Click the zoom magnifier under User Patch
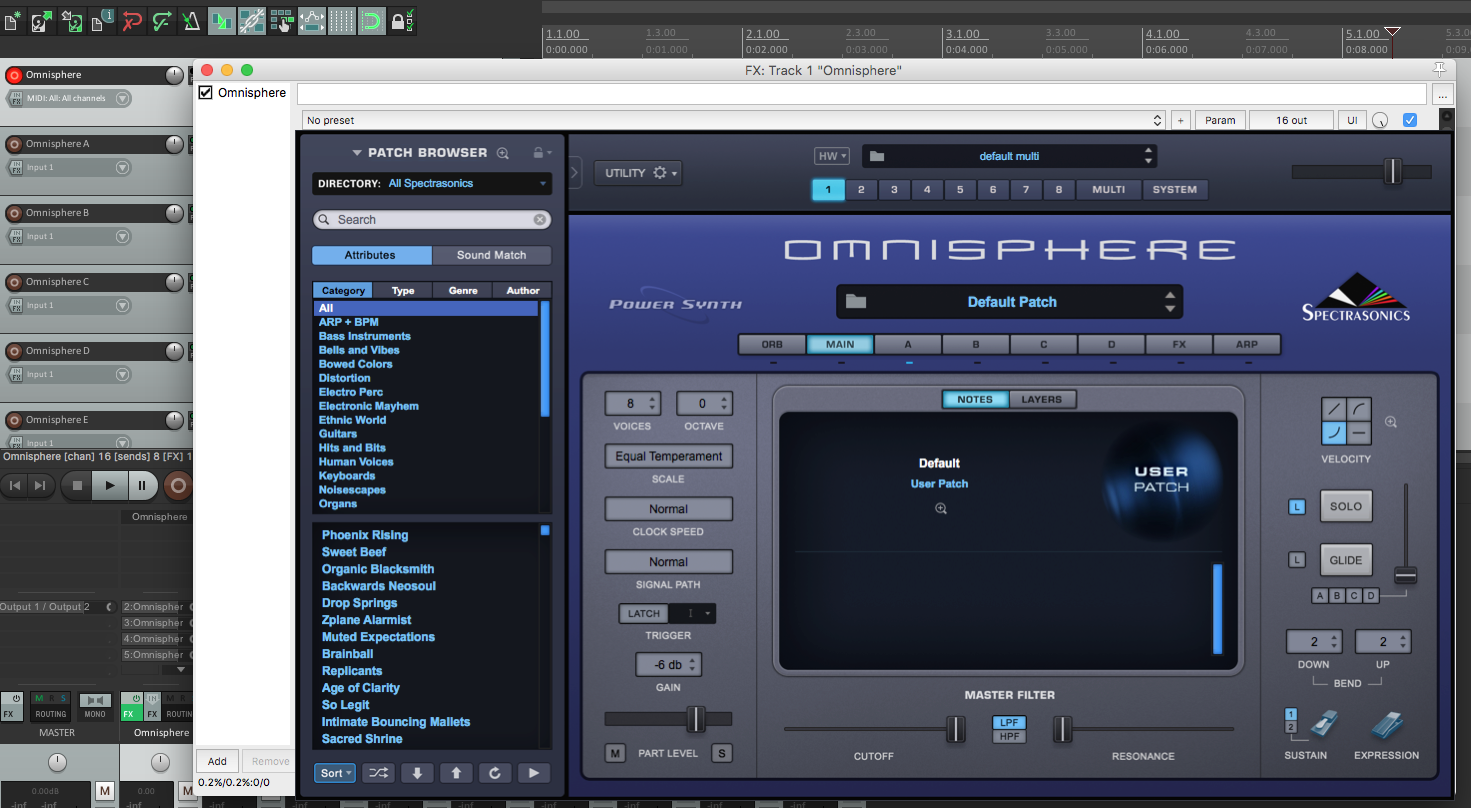 coord(941,508)
